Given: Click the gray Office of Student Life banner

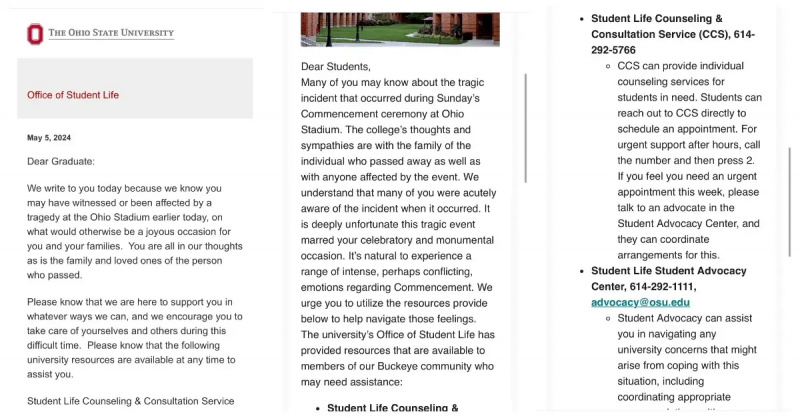Looking at the screenshot, I should coord(135,88).
